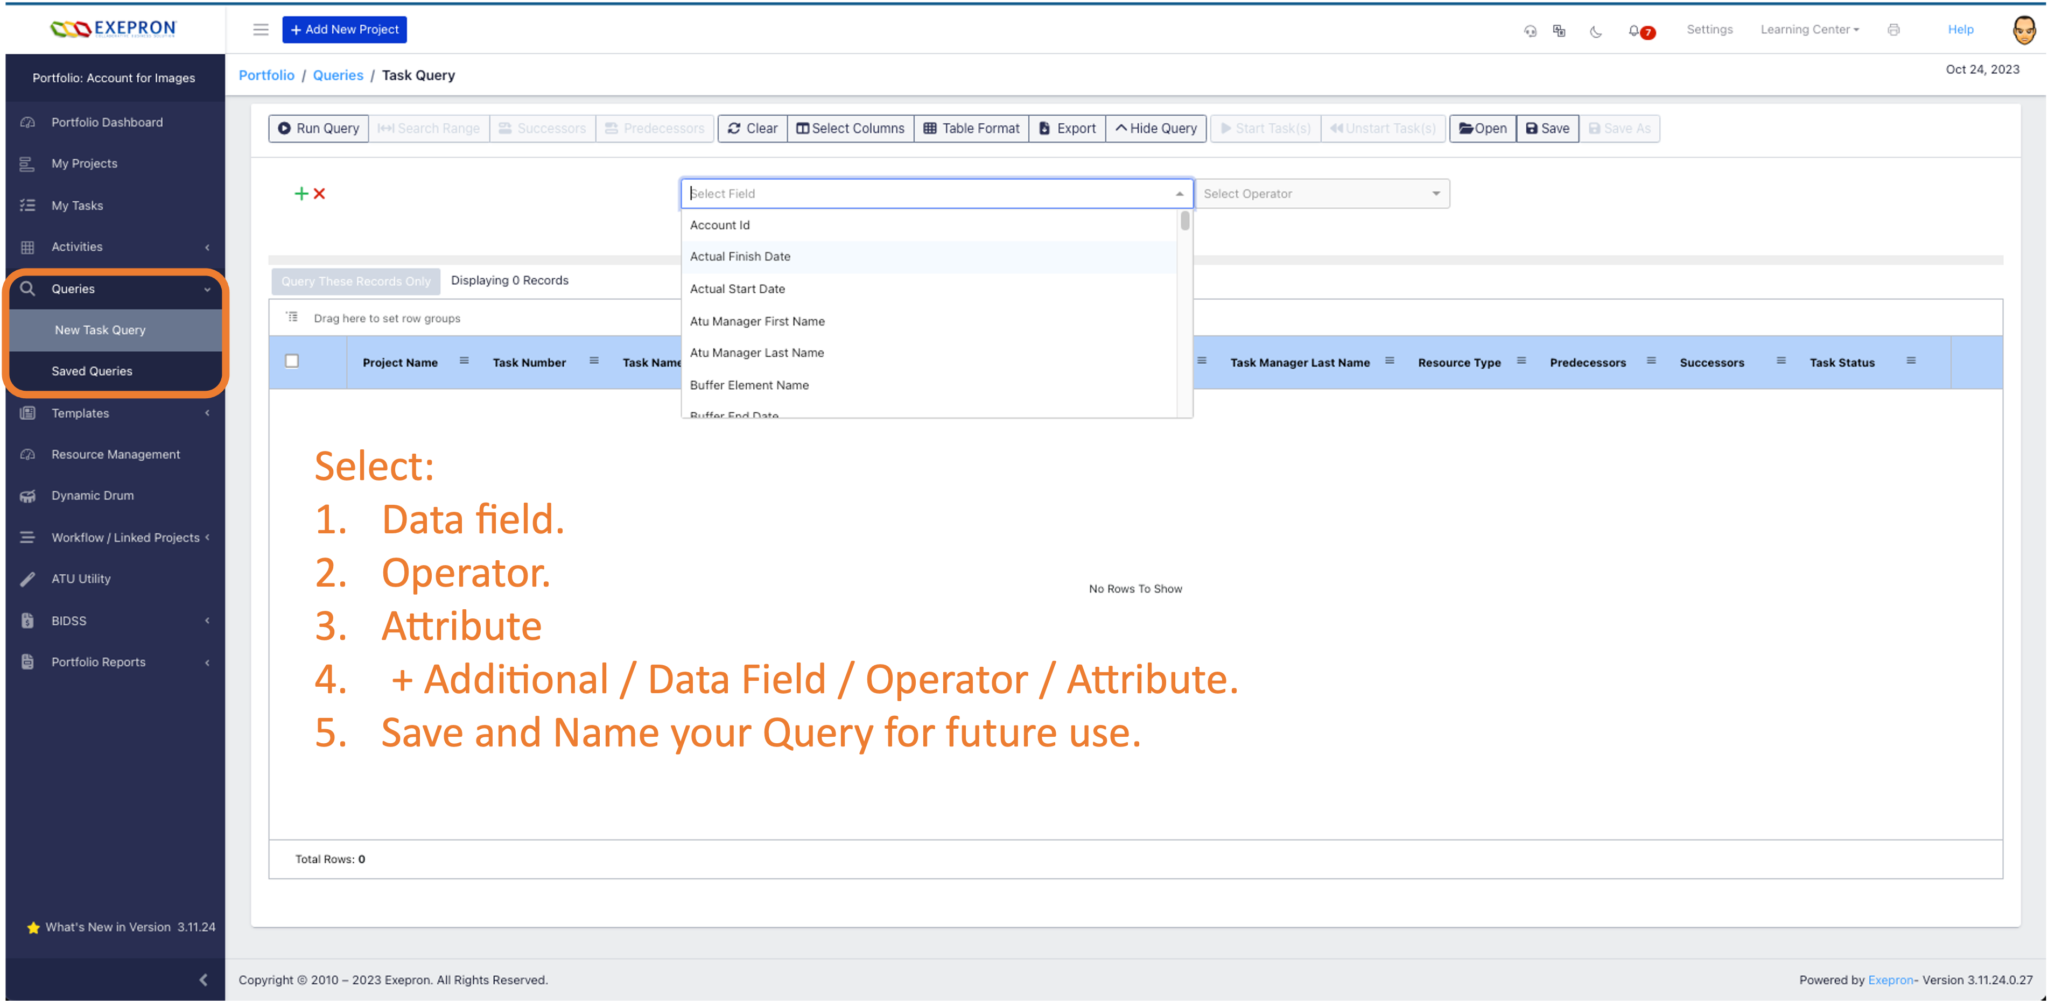Hide the query builder panel
The height and width of the screenshot is (1001, 2048).
point(1156,128)
